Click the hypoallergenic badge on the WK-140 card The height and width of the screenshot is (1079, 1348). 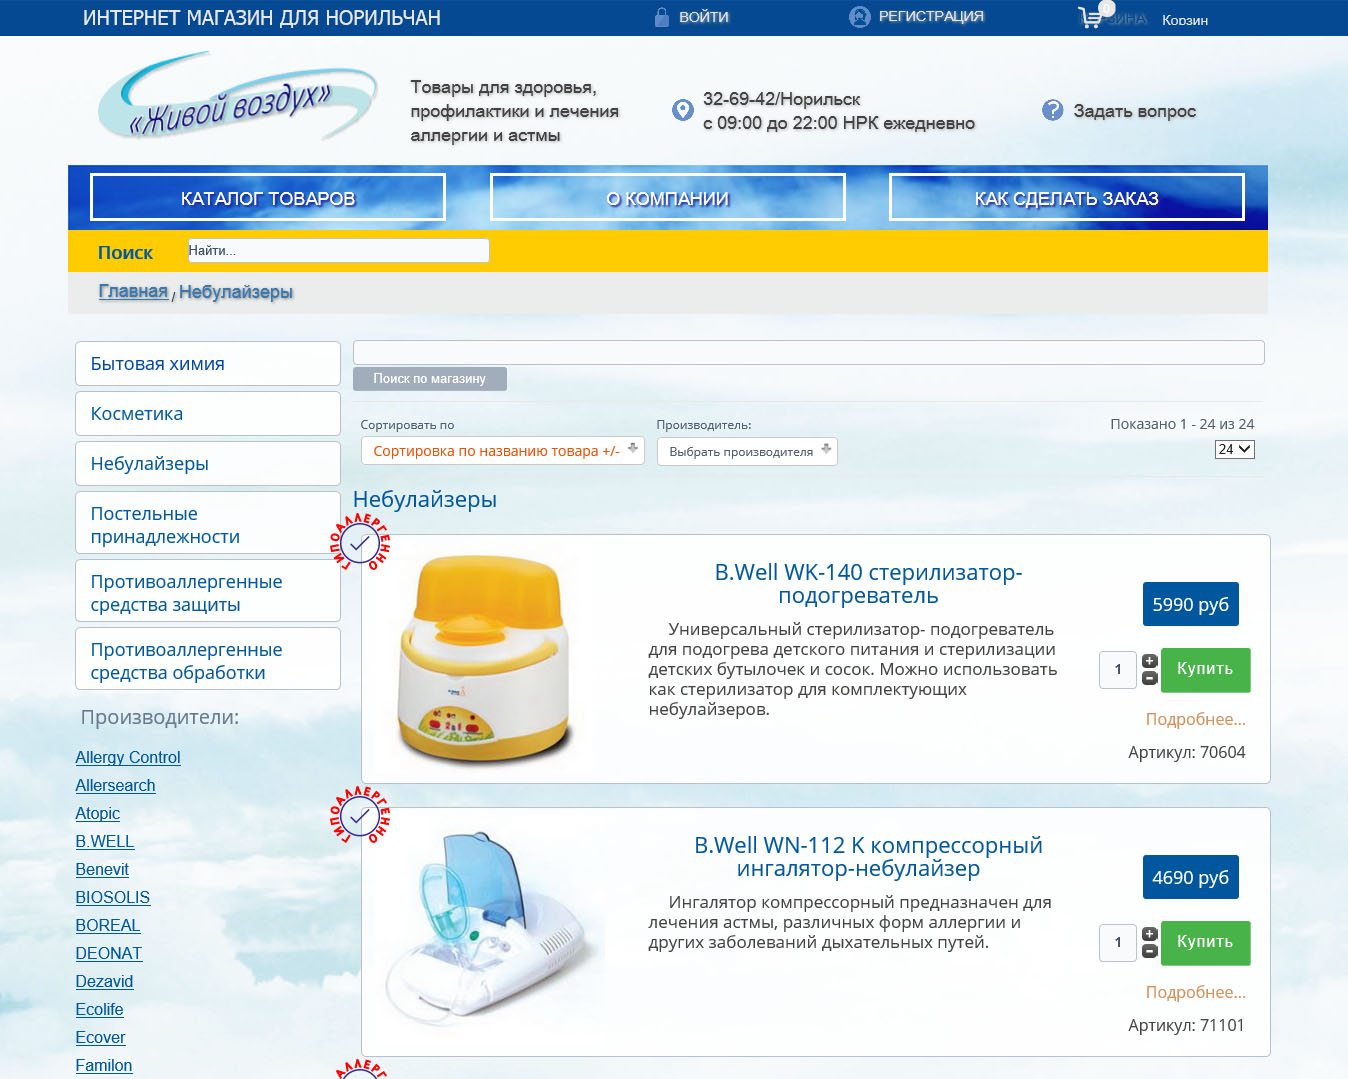(x=360, y=543)
